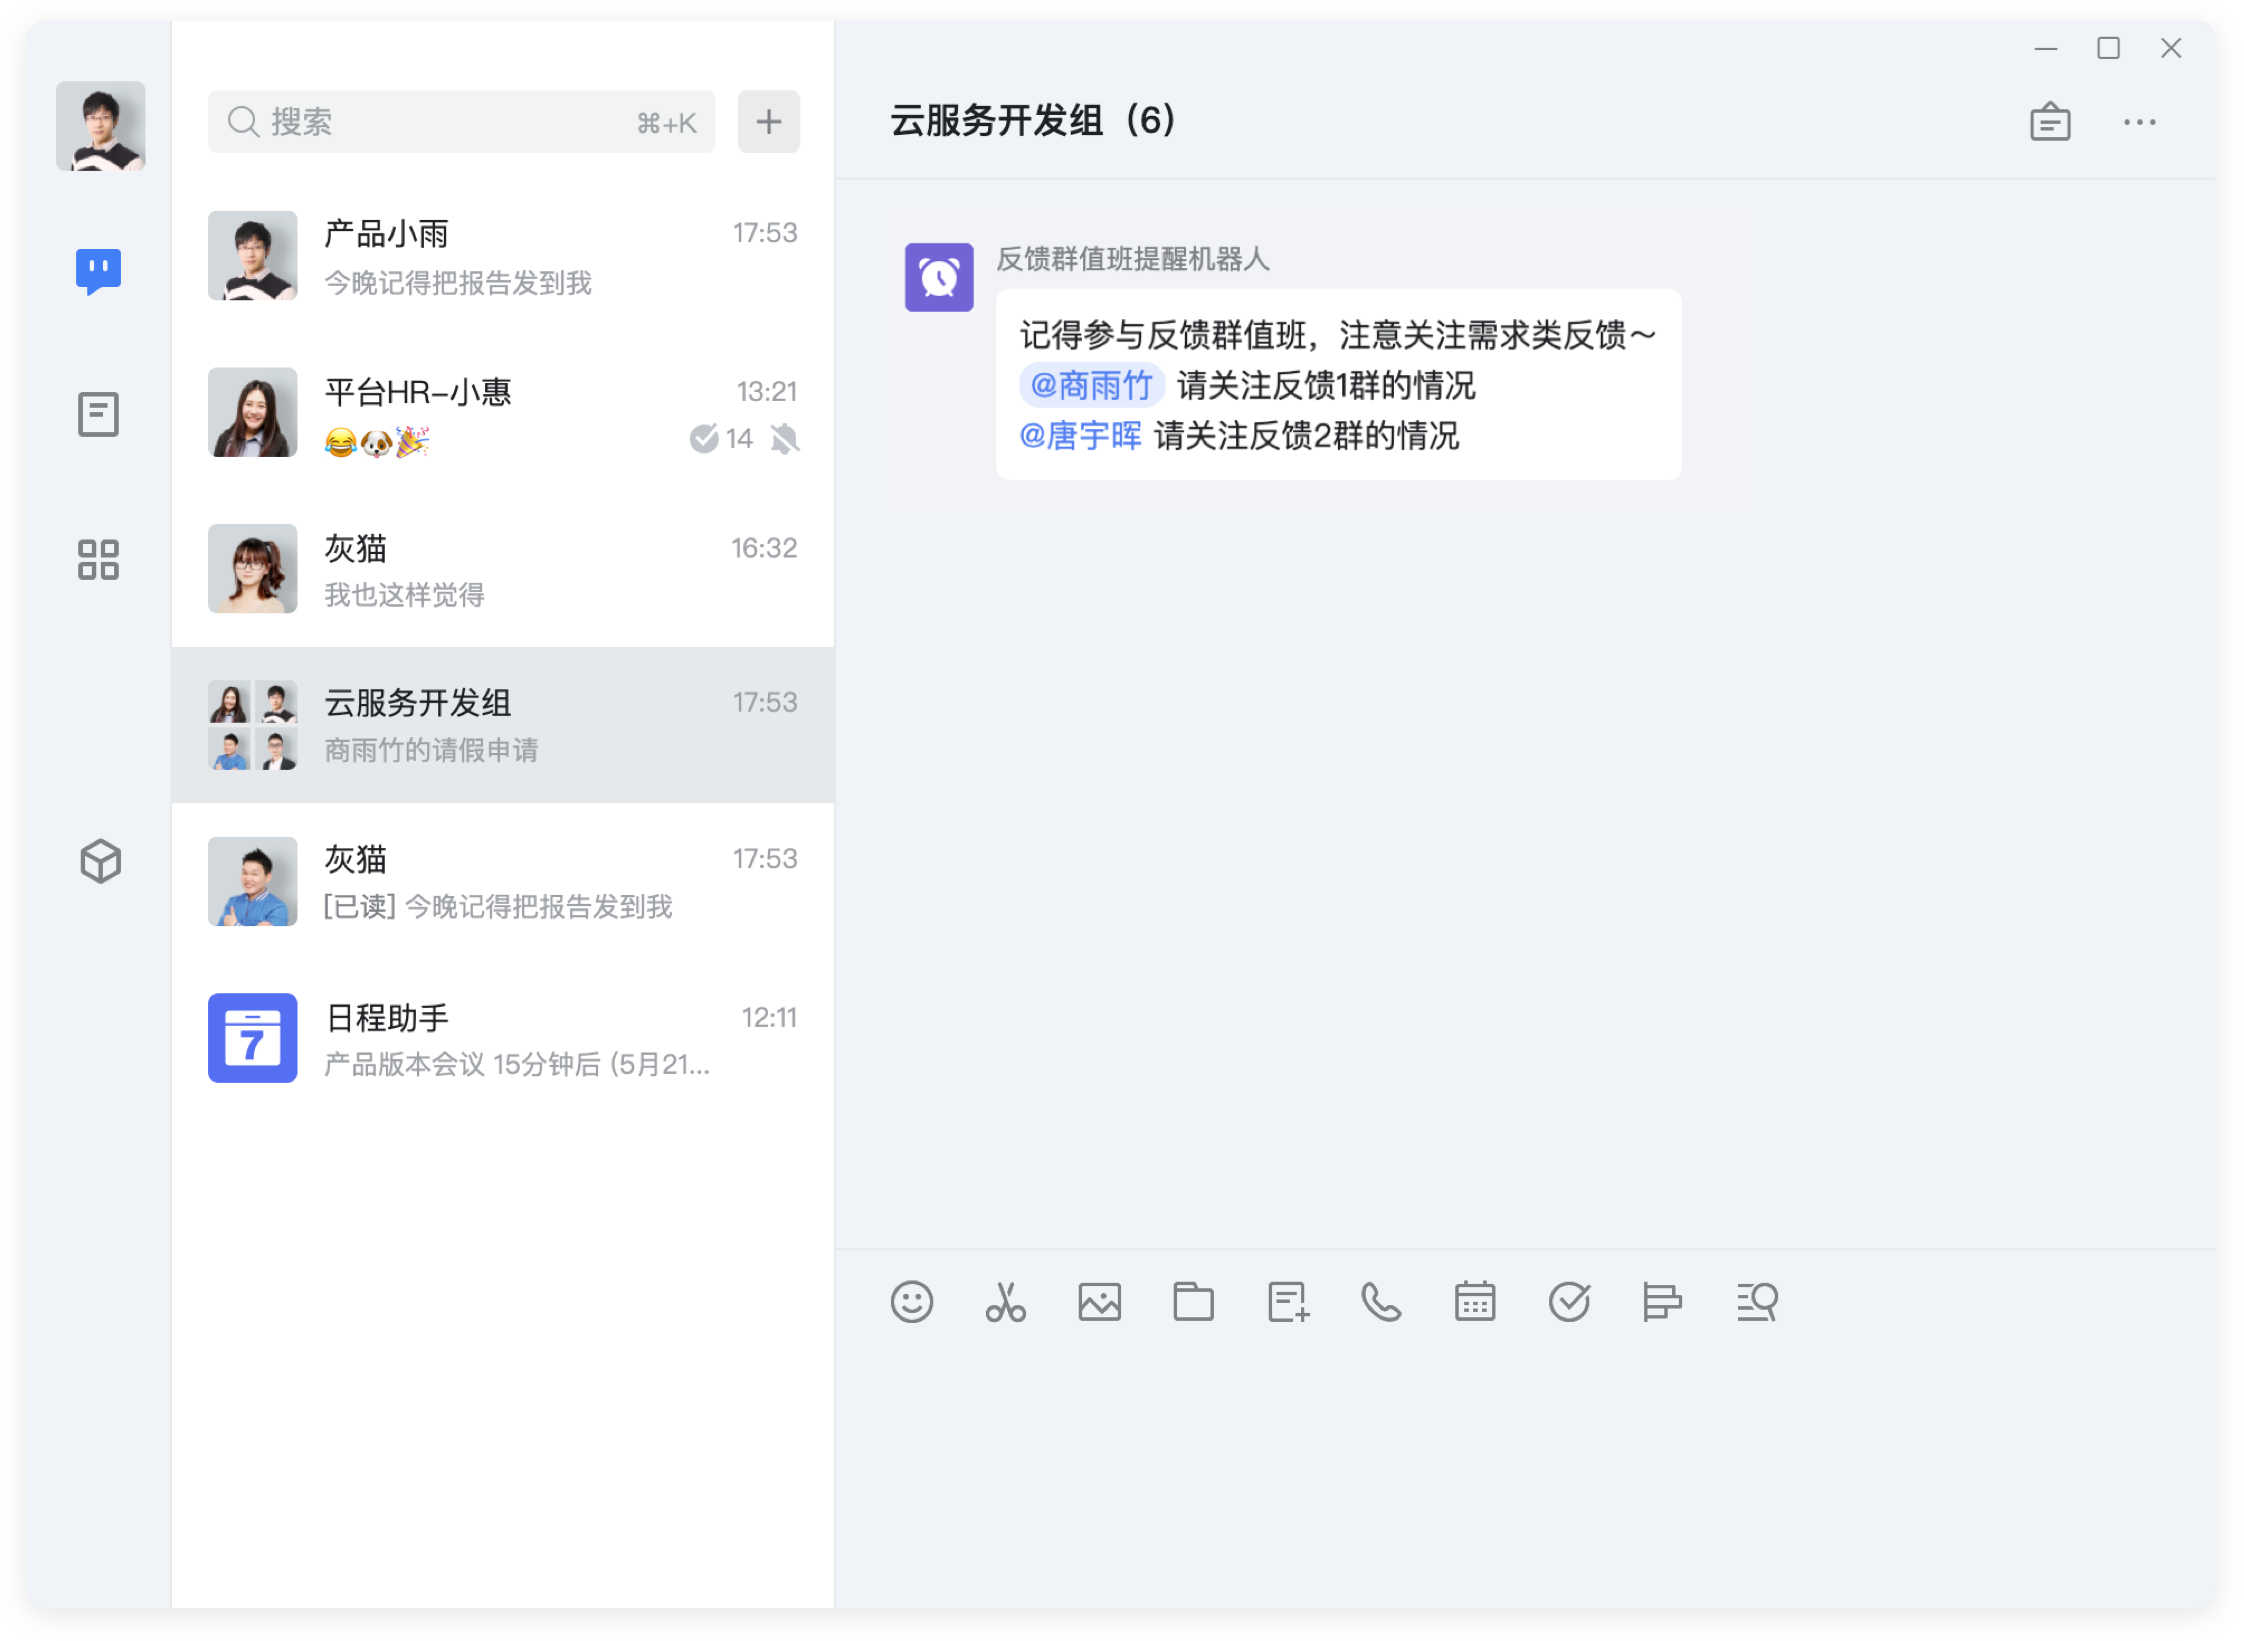Viewport: 2244px width, 1641px height.
Task: Open the 日程助手 conversation
Action: click(x=502, y=1038)
